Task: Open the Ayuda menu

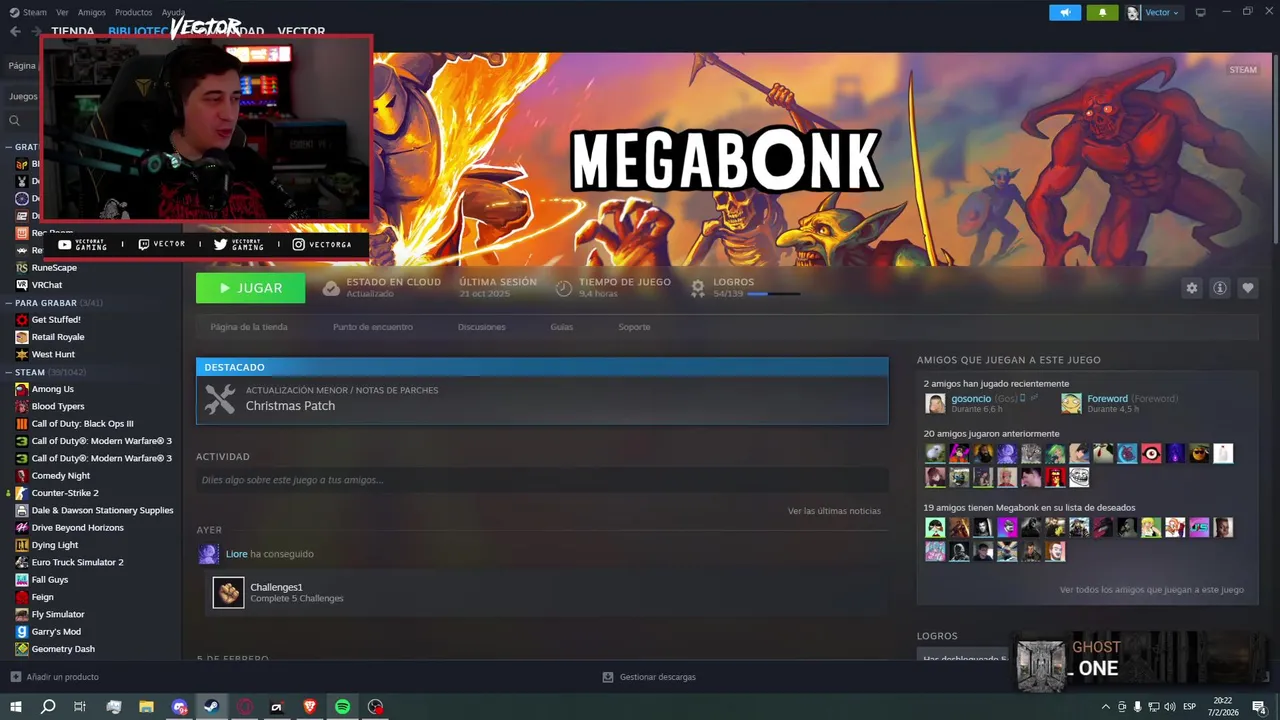Action: [x=173, y=12]
